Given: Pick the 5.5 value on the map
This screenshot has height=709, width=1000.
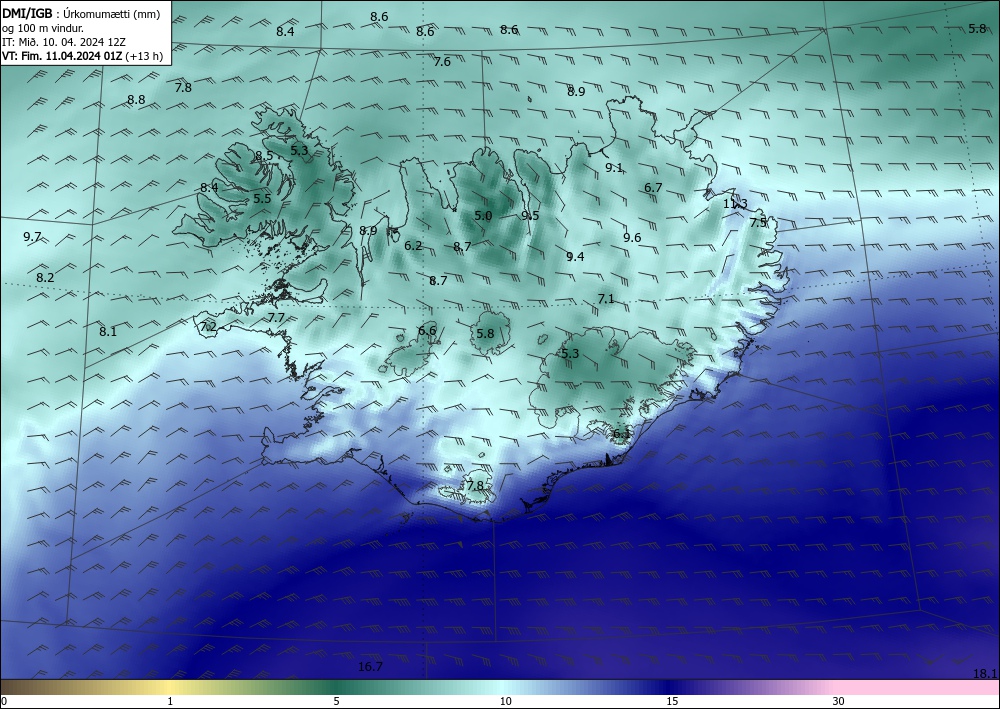Looking at the screenshot, I should 262,198.
